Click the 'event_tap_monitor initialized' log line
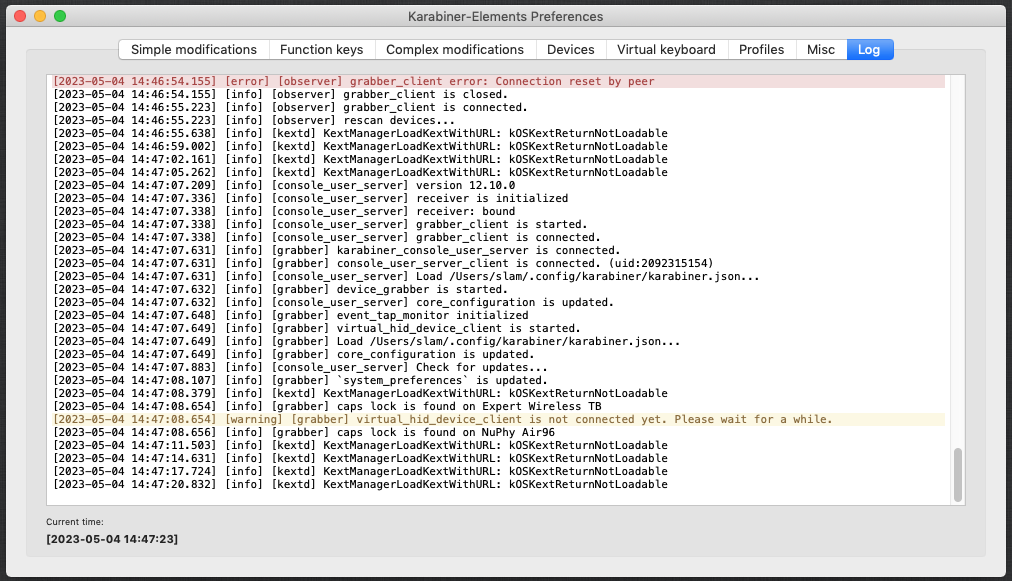This screenshot has width=1012, height=581. (290, 315)
